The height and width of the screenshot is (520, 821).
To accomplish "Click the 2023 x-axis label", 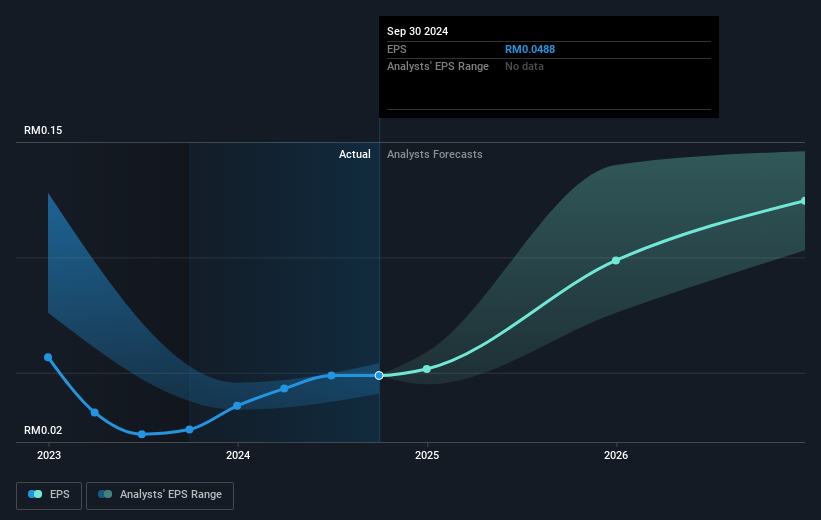I will coord(49,455).
